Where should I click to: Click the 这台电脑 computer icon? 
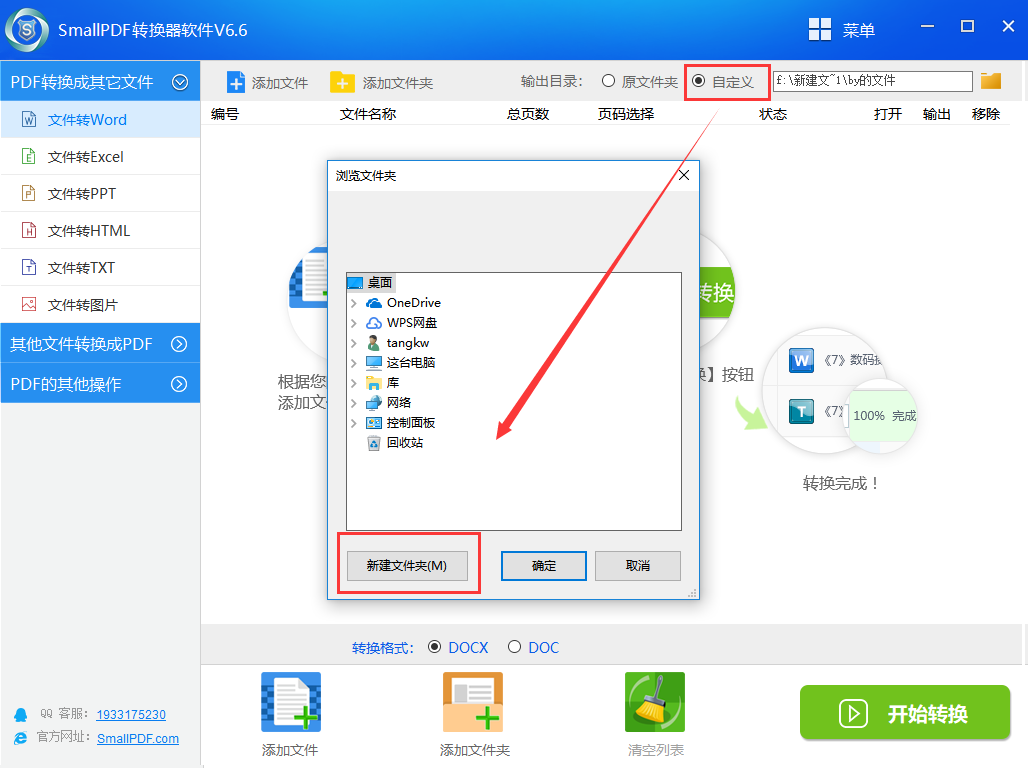374,363
